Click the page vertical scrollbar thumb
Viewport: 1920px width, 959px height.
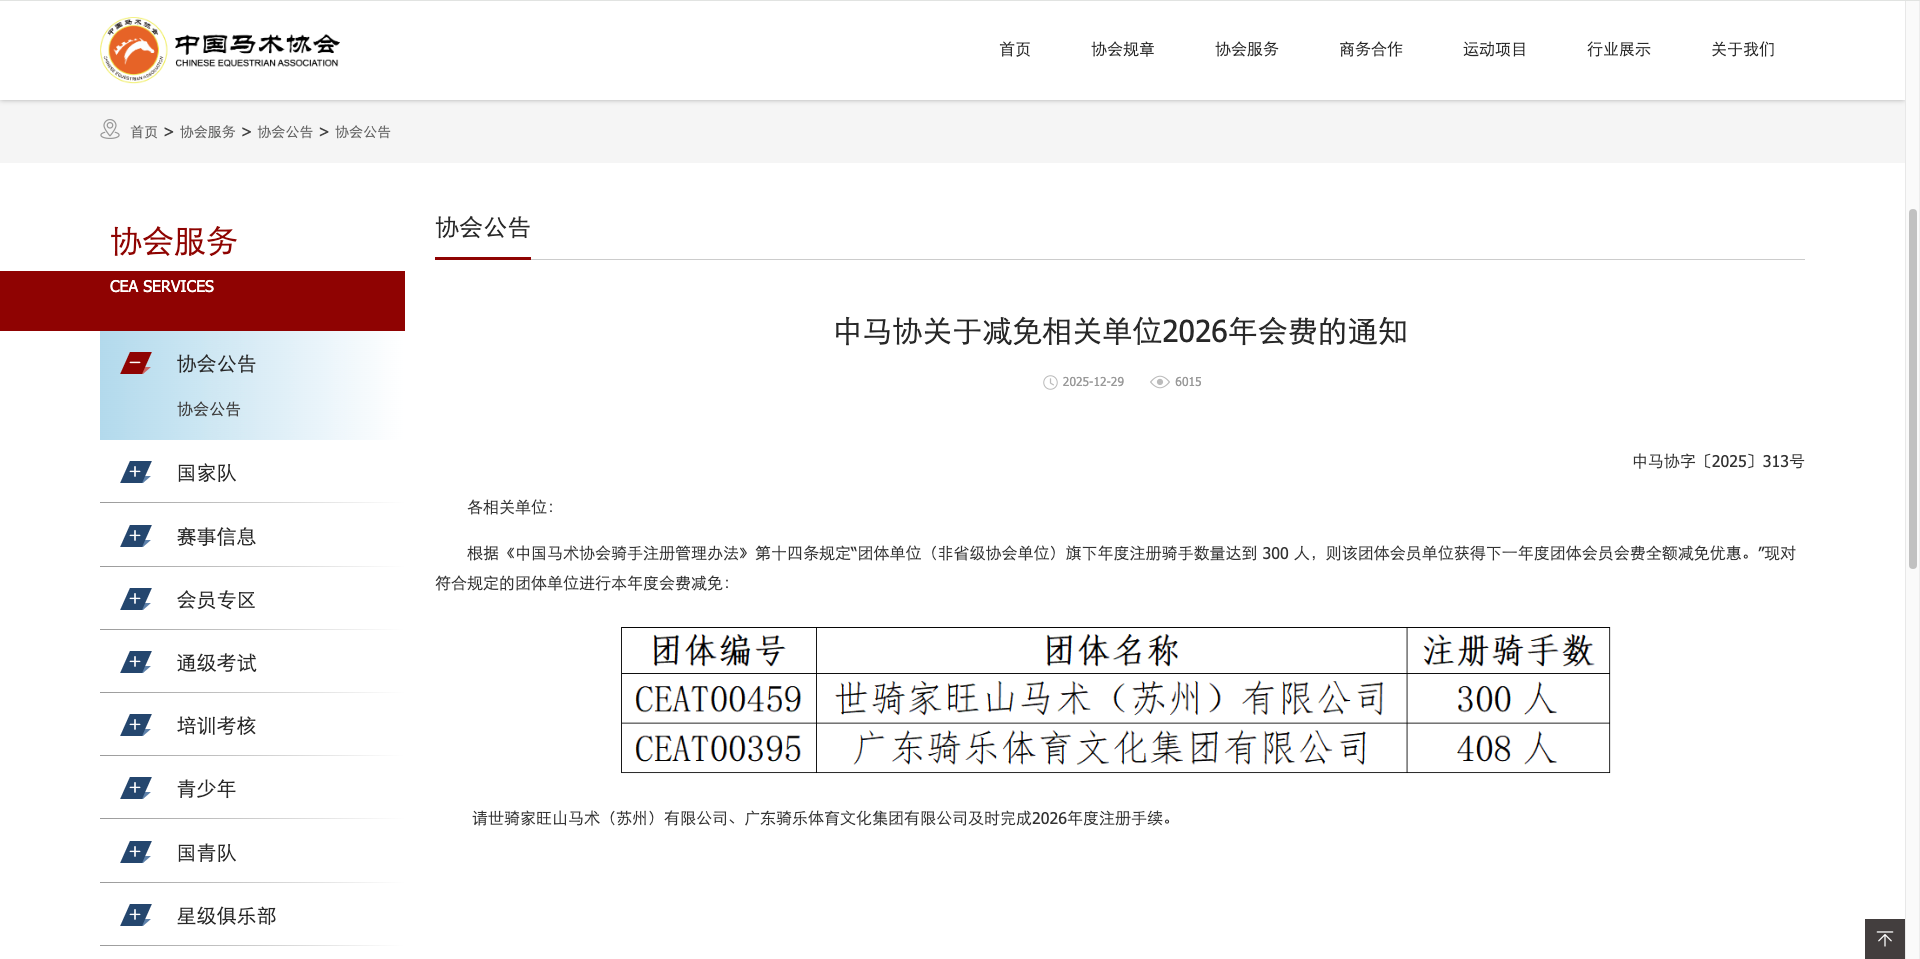(1912, 388)
